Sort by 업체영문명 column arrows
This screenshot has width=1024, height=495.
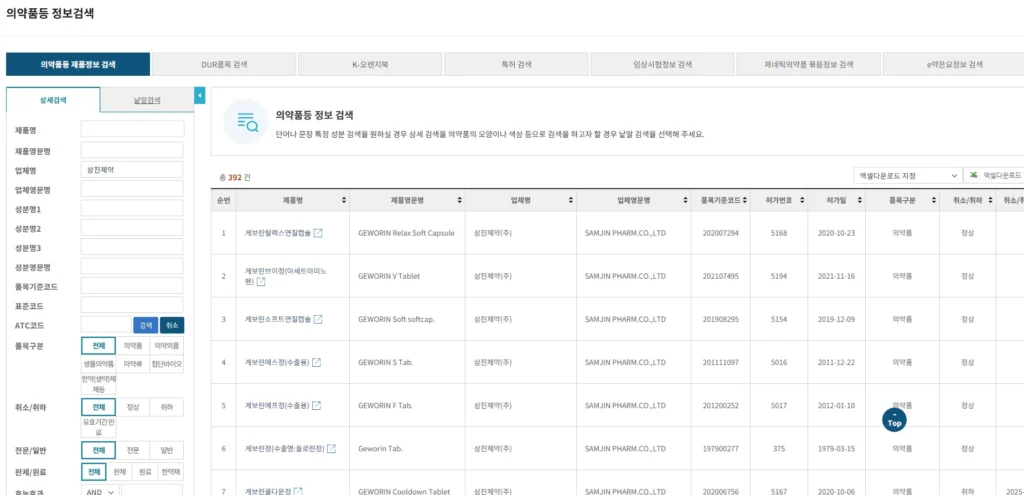pyautogui.click(x=685, y=200)
